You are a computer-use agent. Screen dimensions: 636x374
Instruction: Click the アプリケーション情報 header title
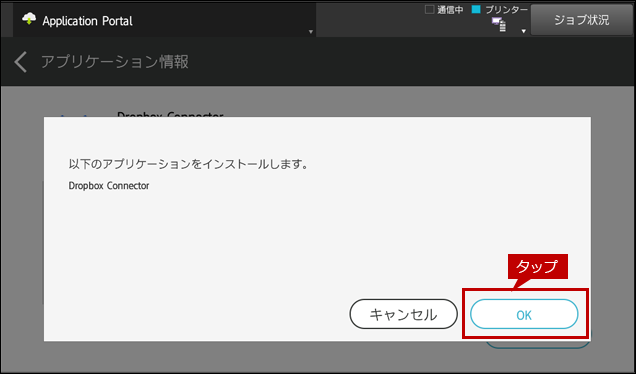coord(115,62)
